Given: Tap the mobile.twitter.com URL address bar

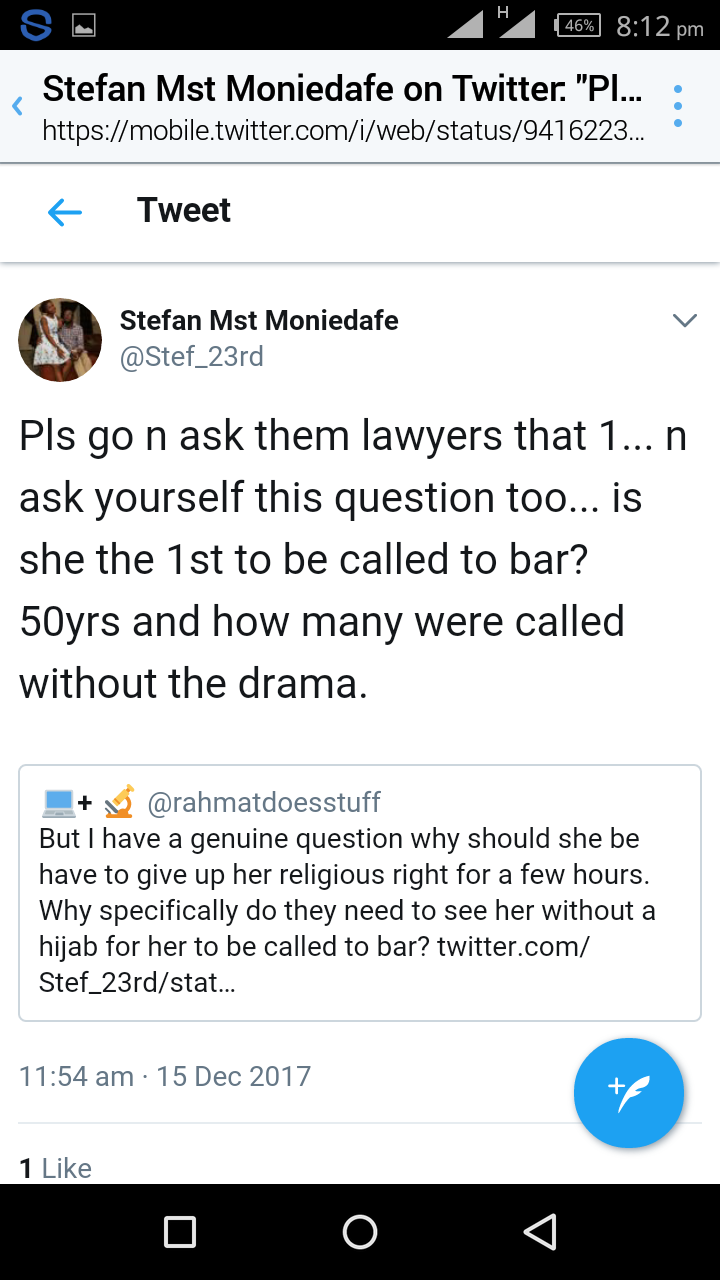Looking at the screenshot, I should pos(342,131).
